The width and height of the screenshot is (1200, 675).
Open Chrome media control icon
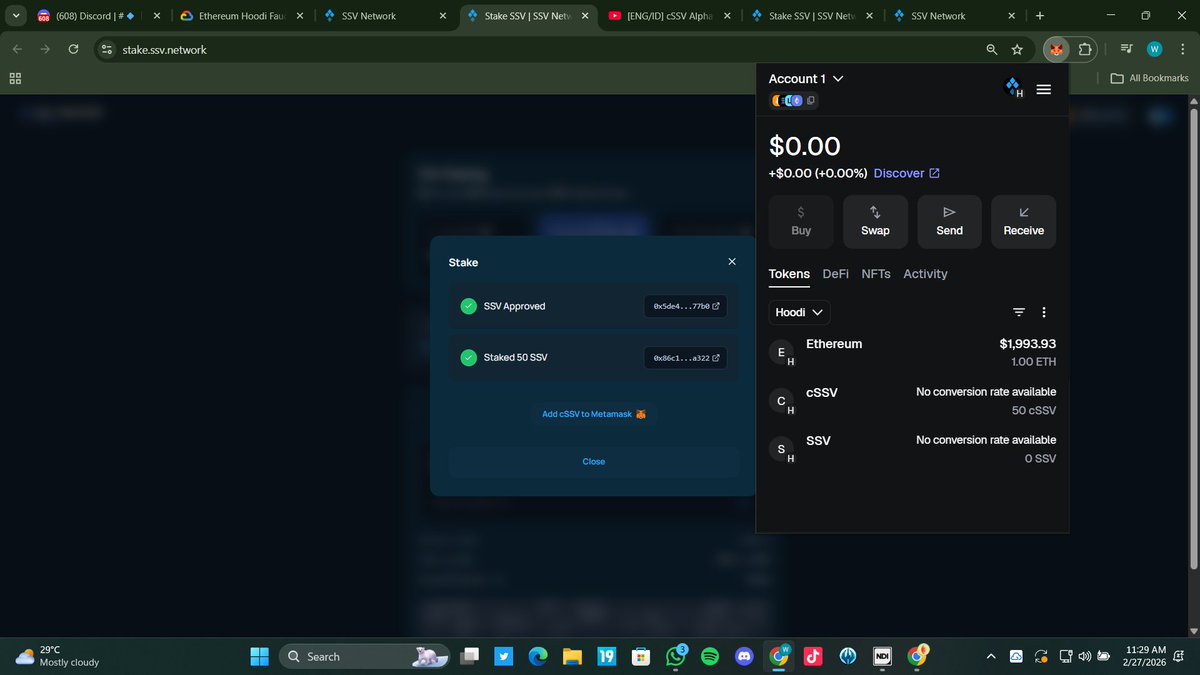[x=1127, y=49]
